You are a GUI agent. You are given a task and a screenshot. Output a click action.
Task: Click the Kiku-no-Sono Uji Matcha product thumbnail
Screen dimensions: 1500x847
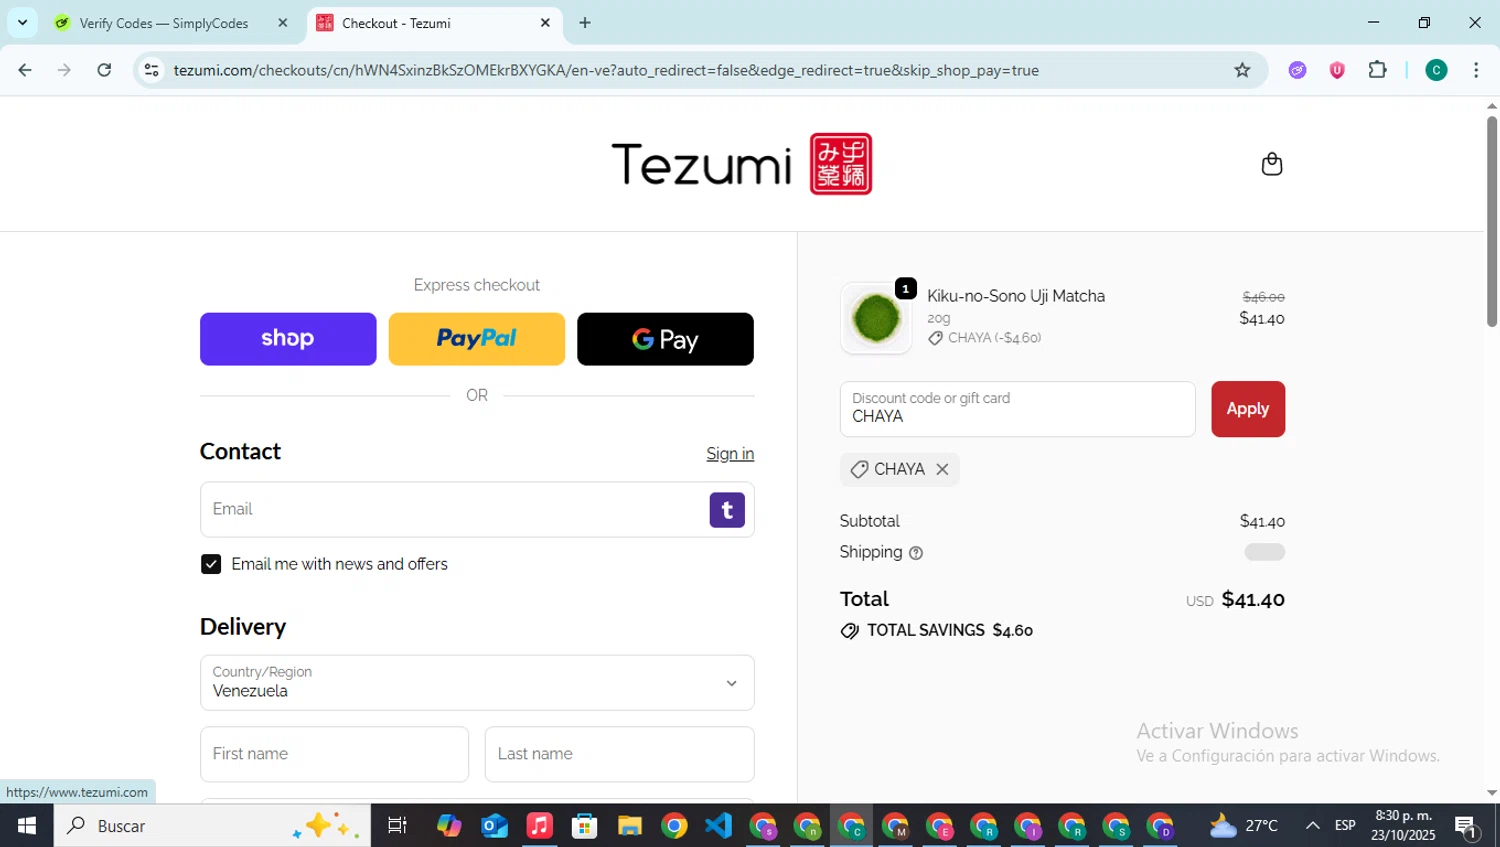click(876, 318)
